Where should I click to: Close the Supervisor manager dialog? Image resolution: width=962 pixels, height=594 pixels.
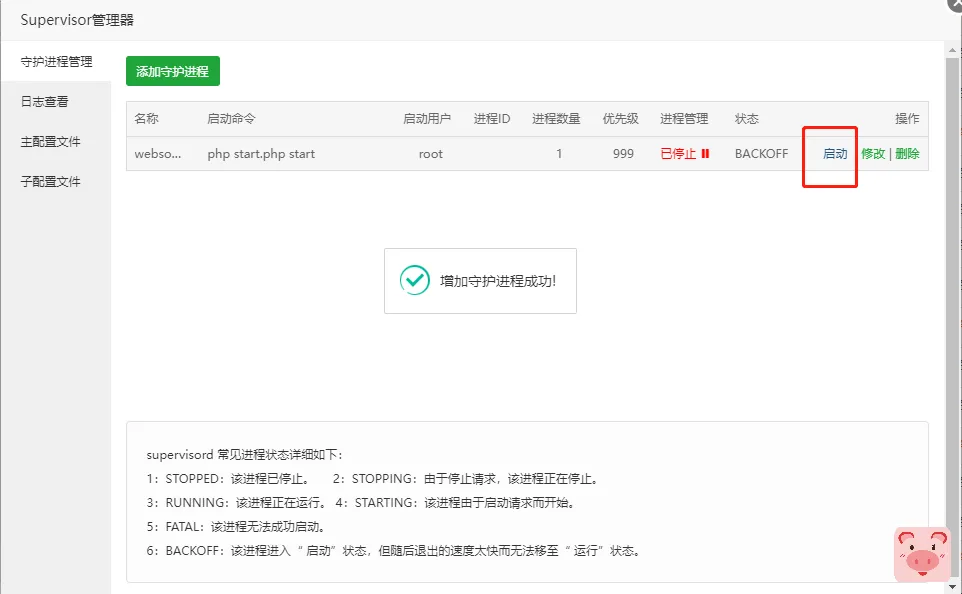(x=956, y=4)
